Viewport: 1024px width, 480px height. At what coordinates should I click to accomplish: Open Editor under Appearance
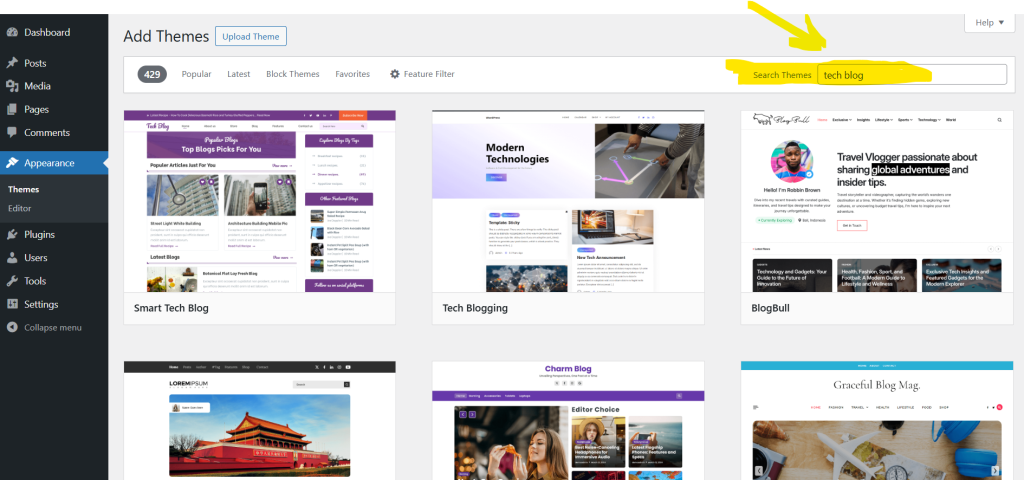tap(20, 208)
